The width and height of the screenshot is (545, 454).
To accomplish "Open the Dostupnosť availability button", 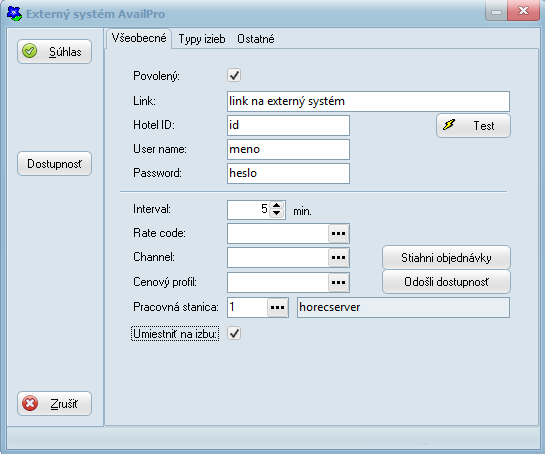I will point(54,163).
